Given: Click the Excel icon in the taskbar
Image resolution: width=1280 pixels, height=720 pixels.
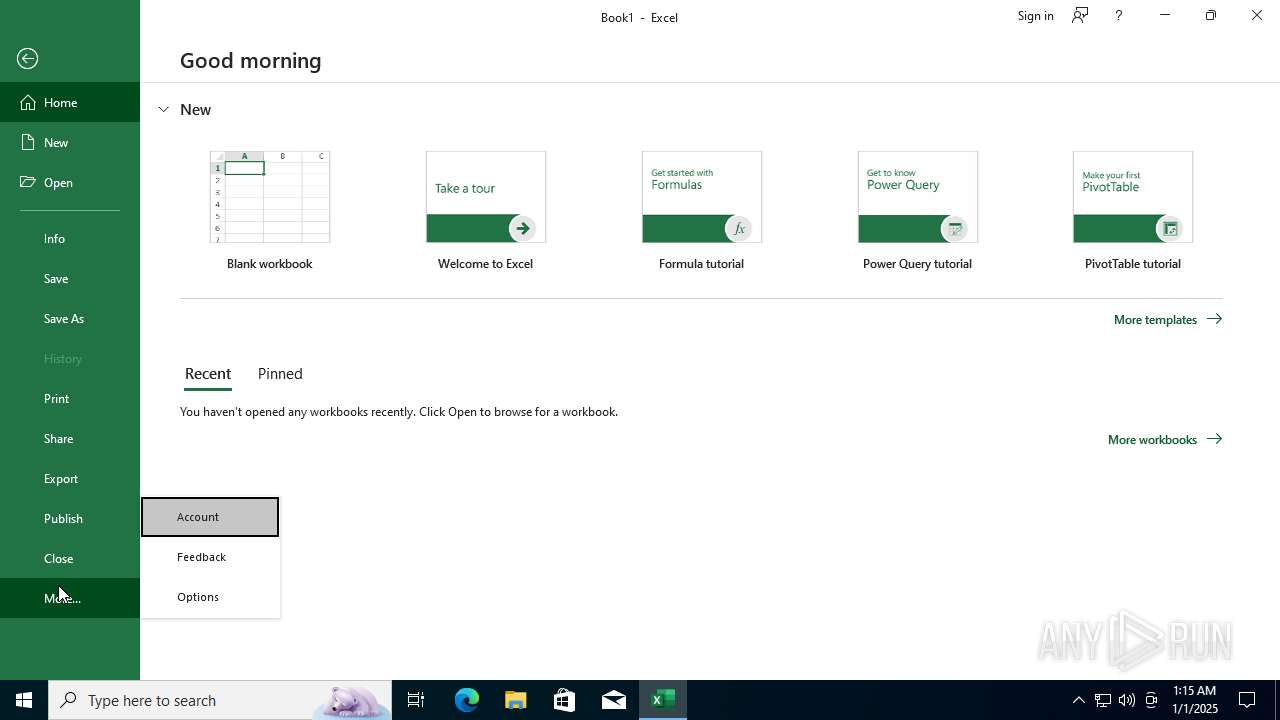Looking at the screenshot, I should pos(663,700).
